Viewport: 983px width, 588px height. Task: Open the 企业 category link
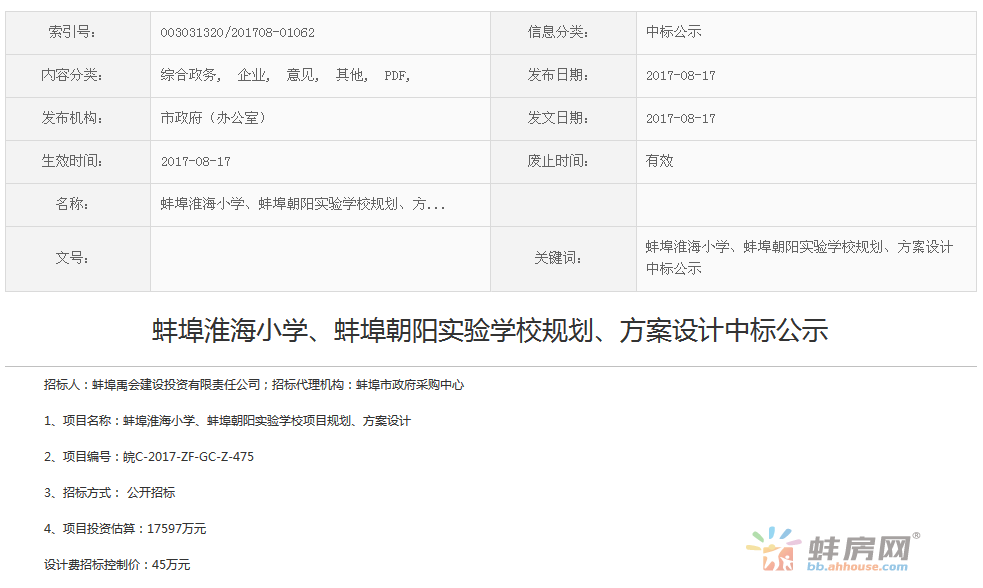click(253, 75)
